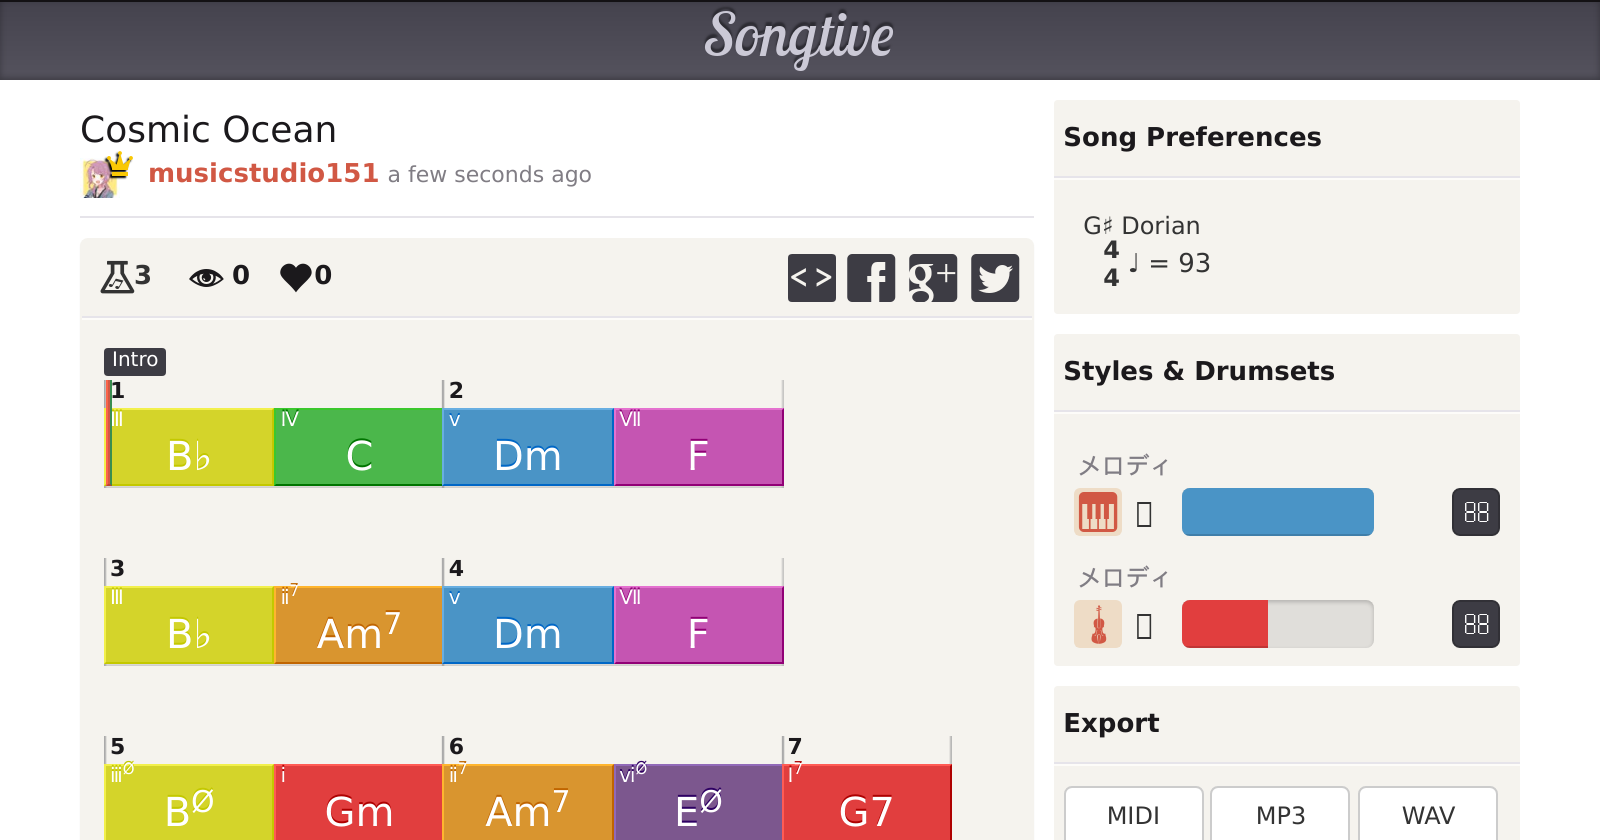Image resolution: width=1600 pixels, height=840 pixels.
Task: Share the song on Google Plus
Action: tap(932, 277)
